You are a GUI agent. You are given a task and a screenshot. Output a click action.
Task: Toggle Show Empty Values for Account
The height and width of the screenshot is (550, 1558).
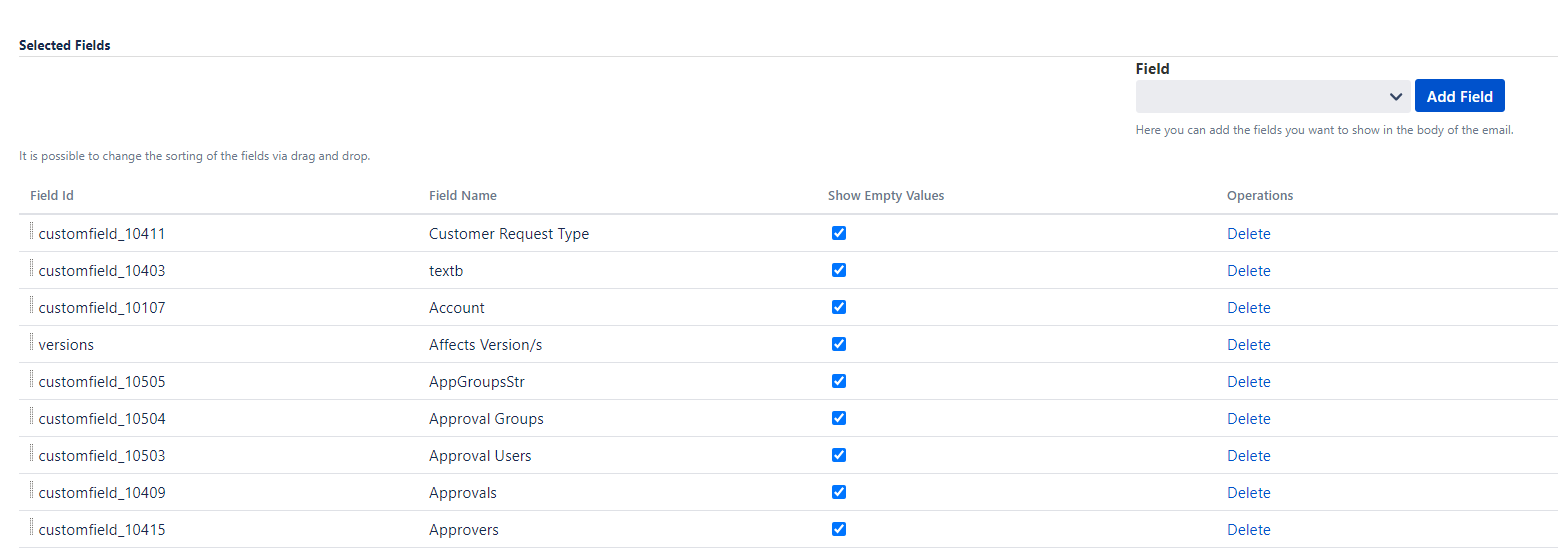(x=839, y=307)
